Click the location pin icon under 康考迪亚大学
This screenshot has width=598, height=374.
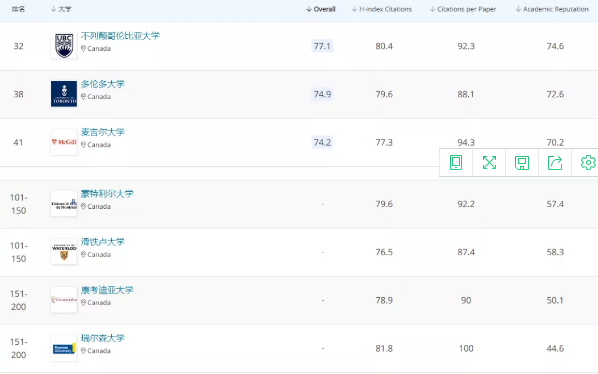(83, 302)
